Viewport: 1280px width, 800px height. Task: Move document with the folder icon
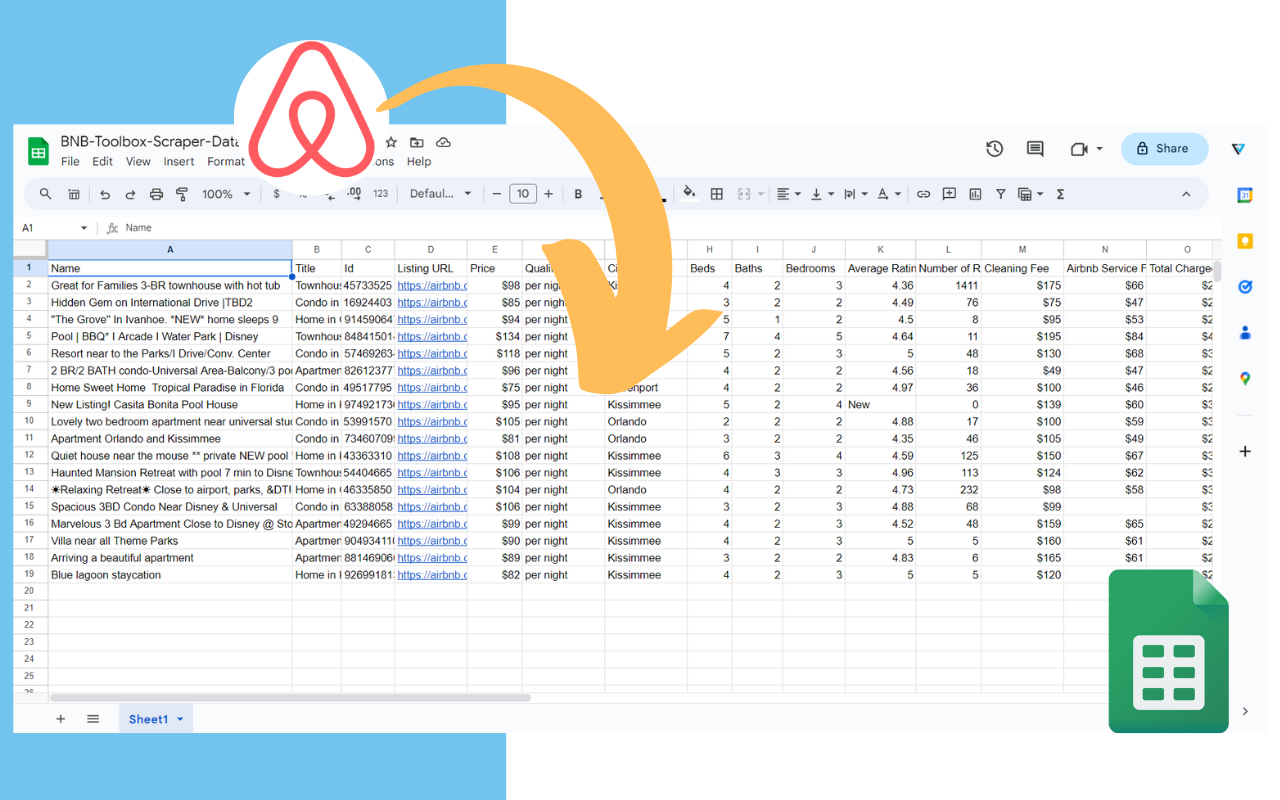(417, 143)
